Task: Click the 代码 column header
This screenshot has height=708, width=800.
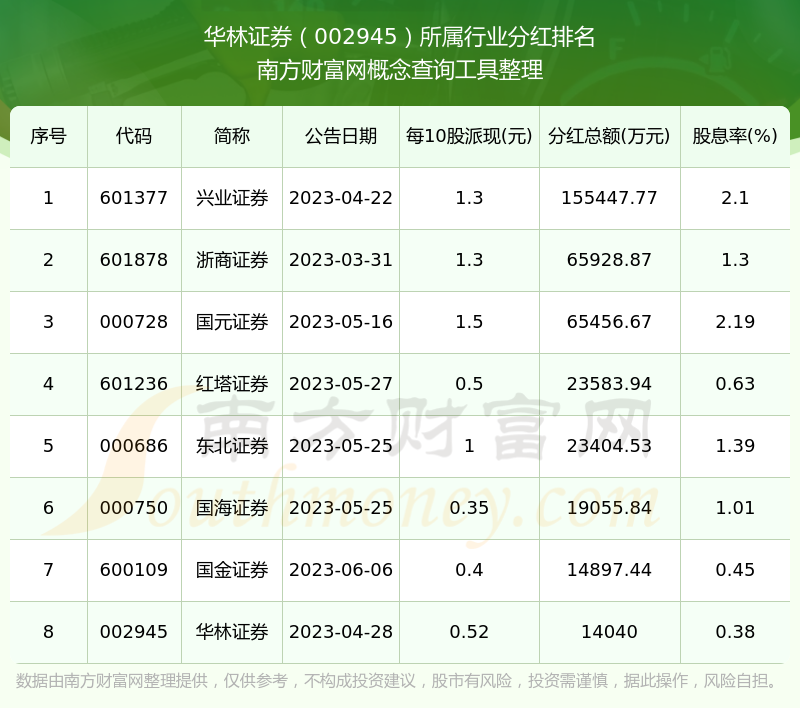Action: coord(134,136)
